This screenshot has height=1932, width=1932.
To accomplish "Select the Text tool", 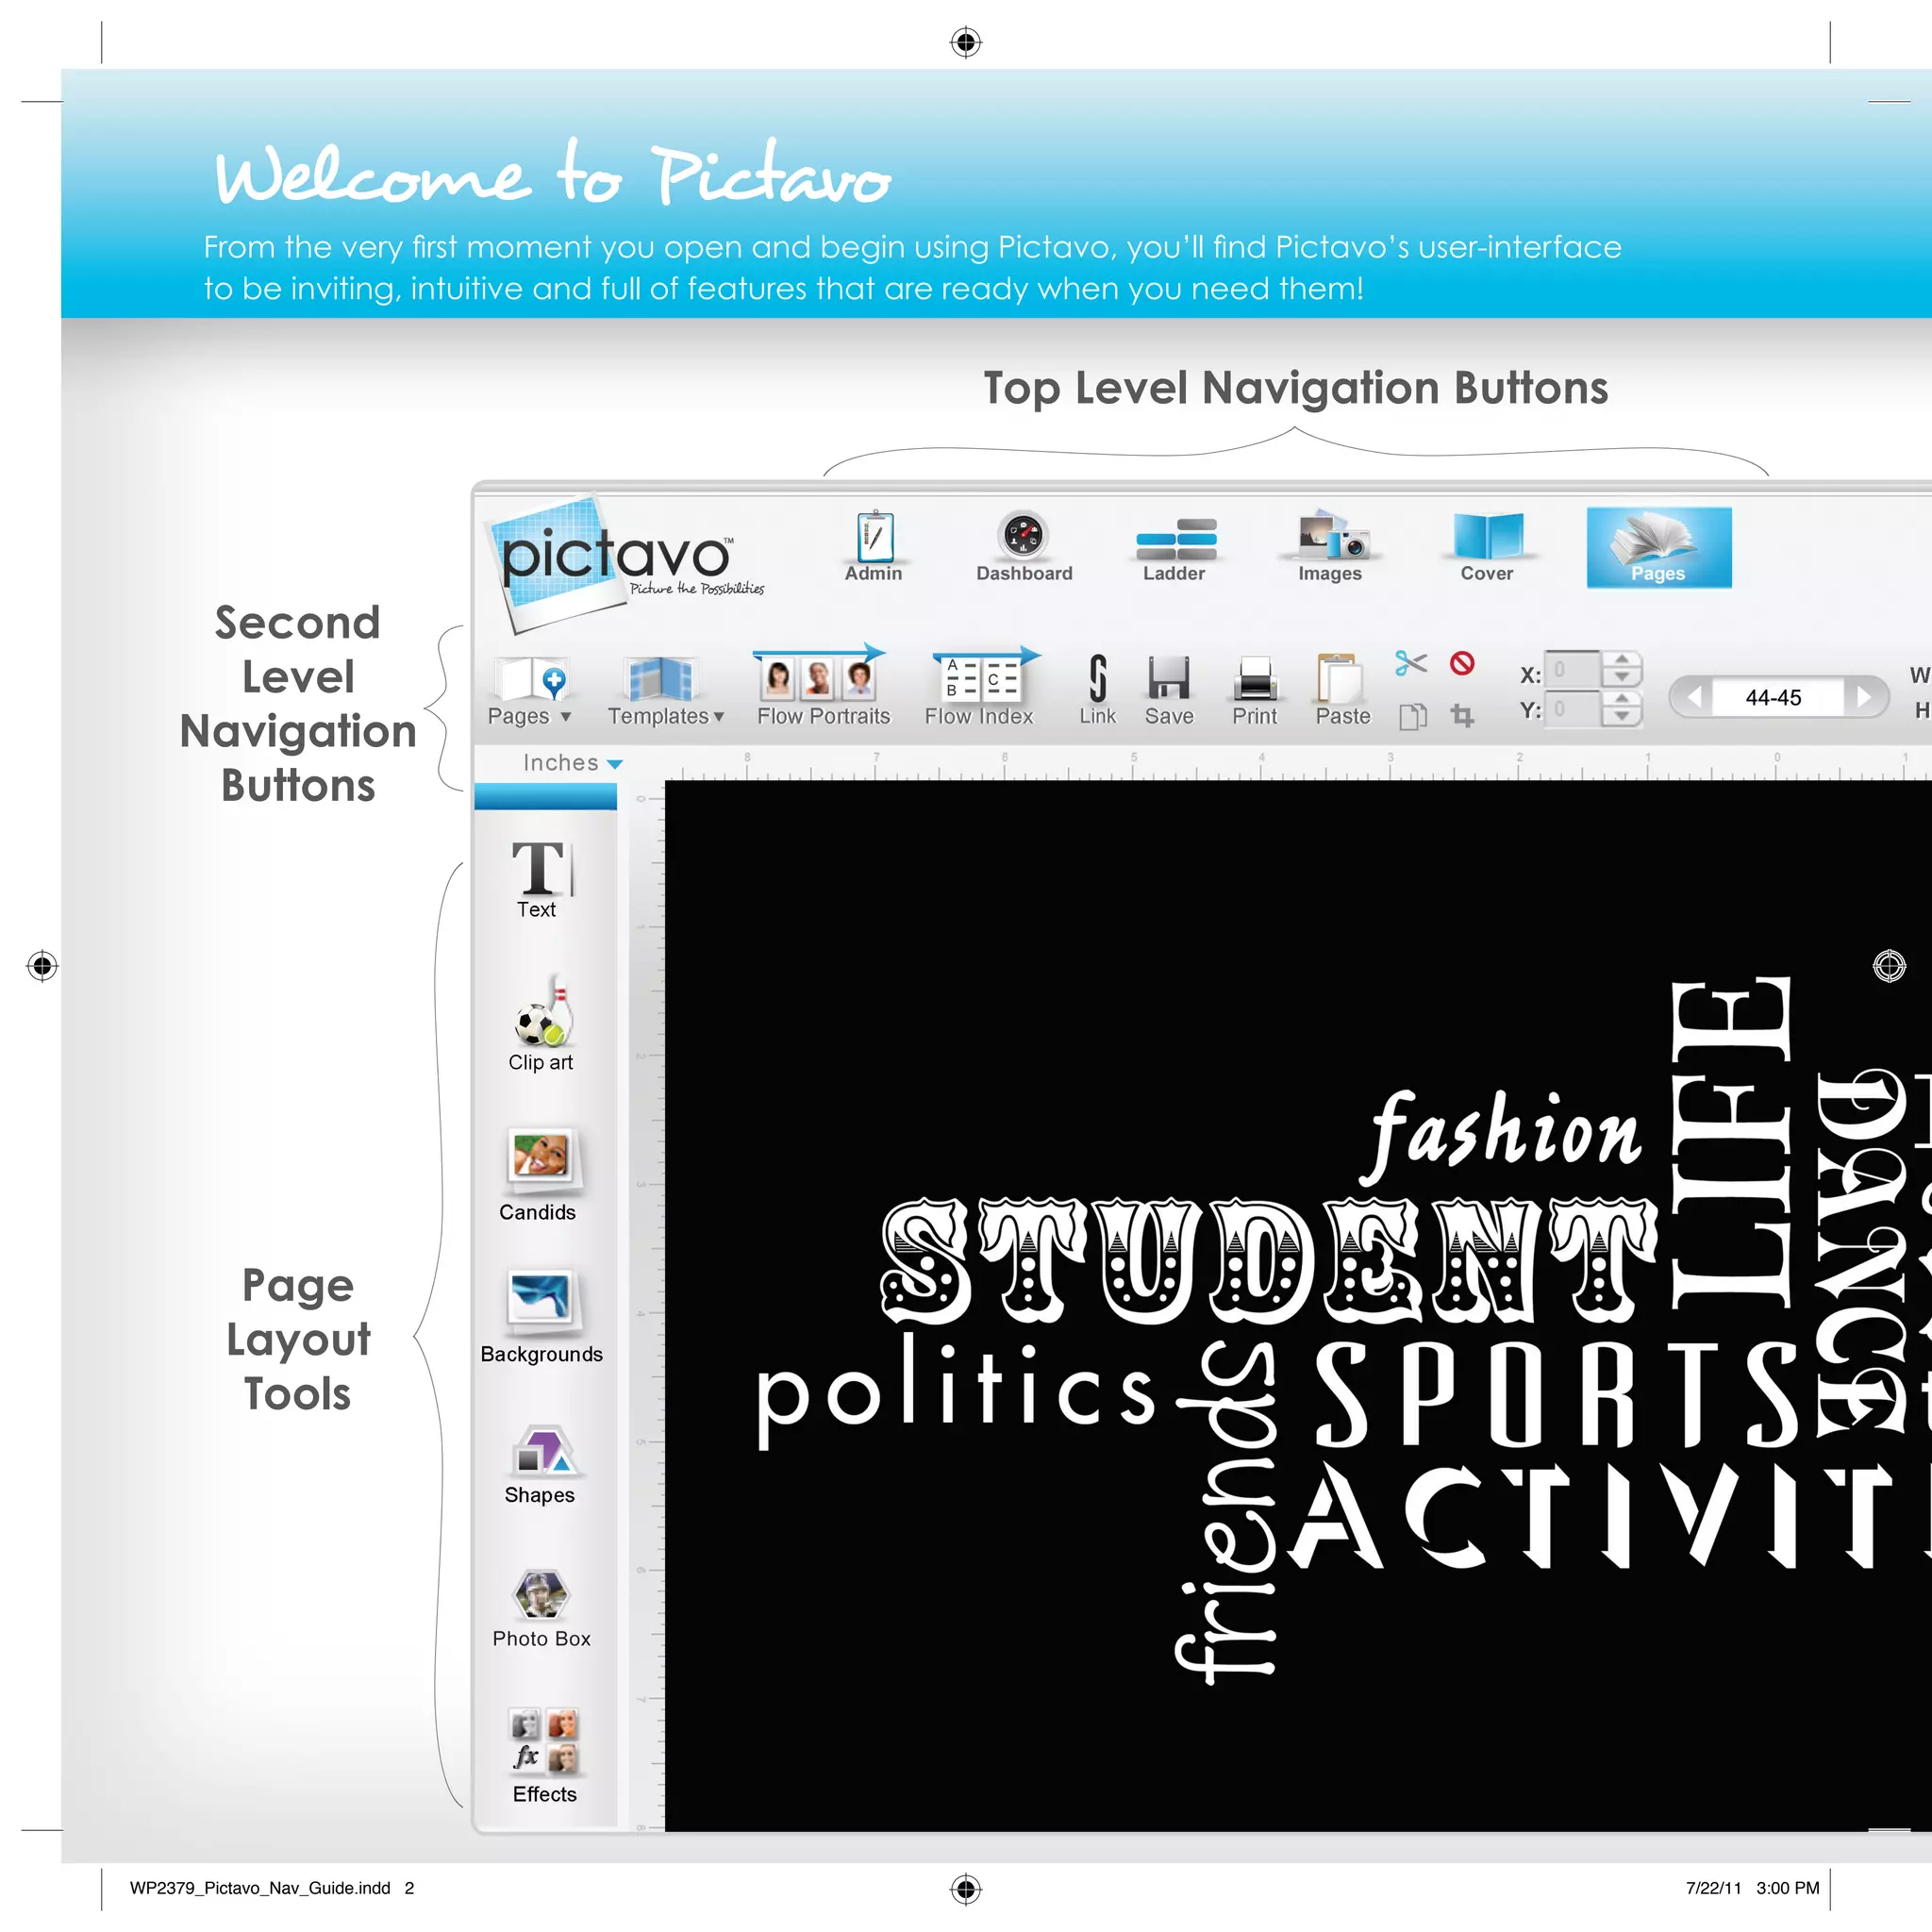I will (x=540, y=879).
